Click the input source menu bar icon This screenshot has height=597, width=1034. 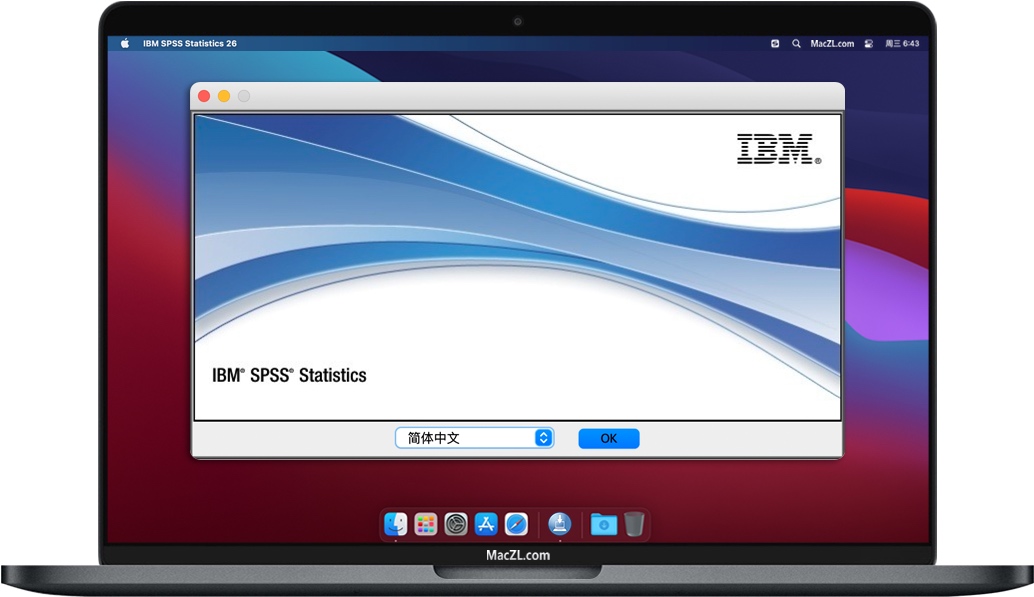point(775,44)
